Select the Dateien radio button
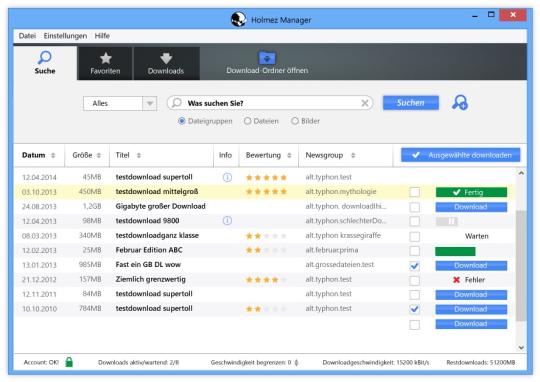Screen dimensions: 540x382 pyautogui.click(x=247, y=121)
